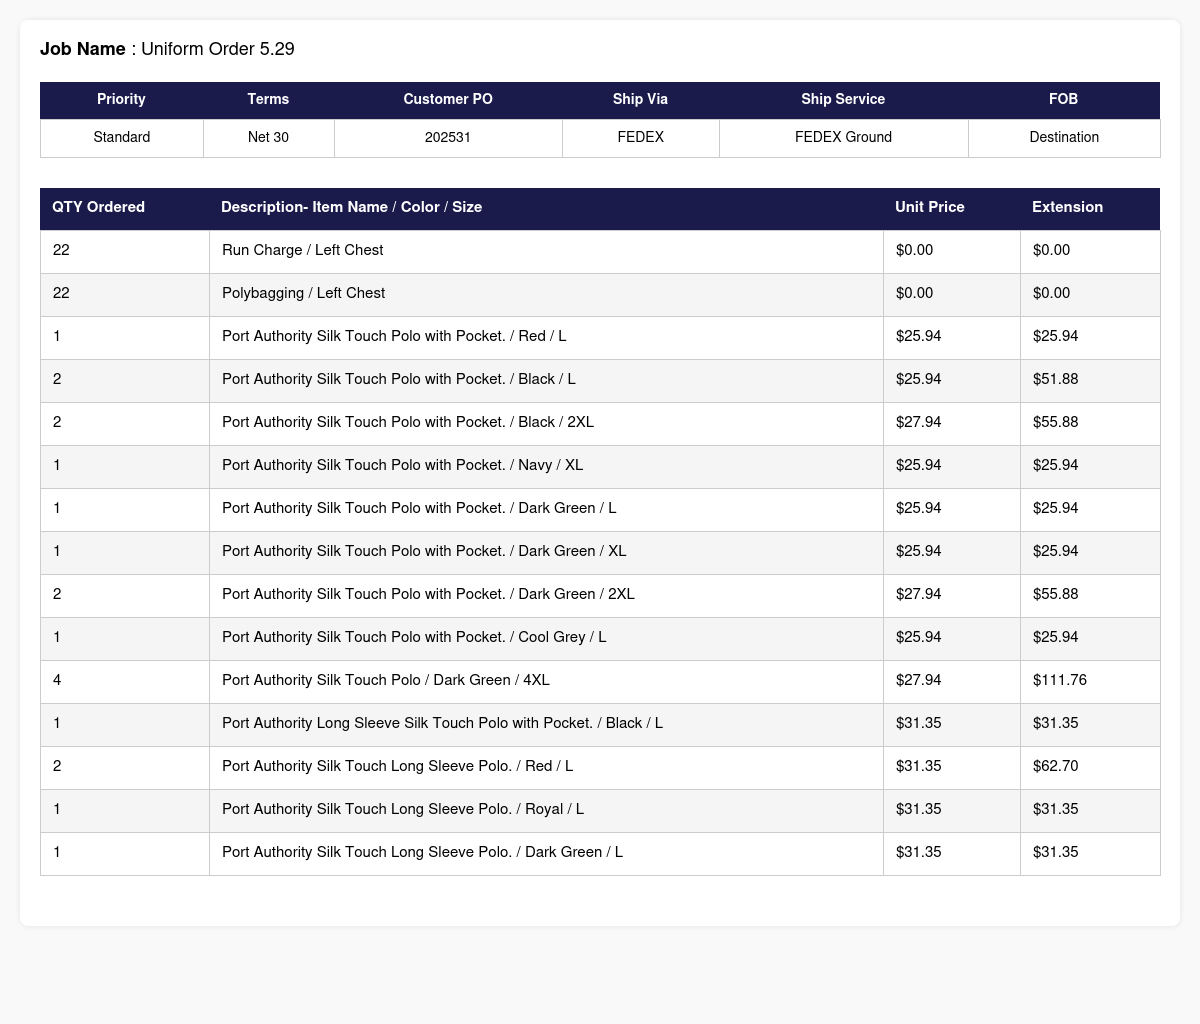
Task: Select the FOB column header
Action: (x=1064, y=99)
